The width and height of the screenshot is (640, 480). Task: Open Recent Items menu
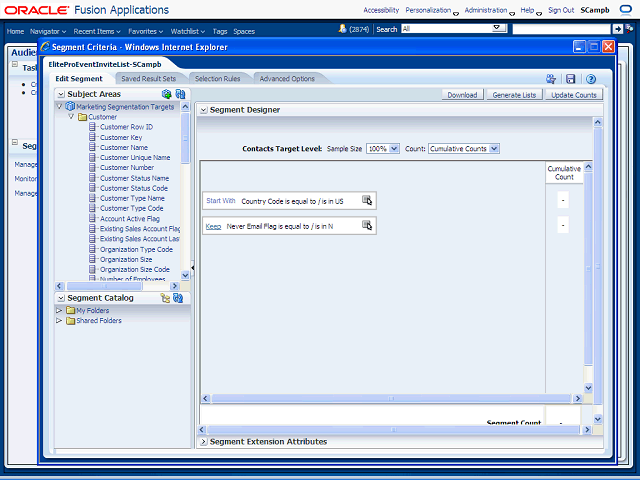click(x=97, y=31)
